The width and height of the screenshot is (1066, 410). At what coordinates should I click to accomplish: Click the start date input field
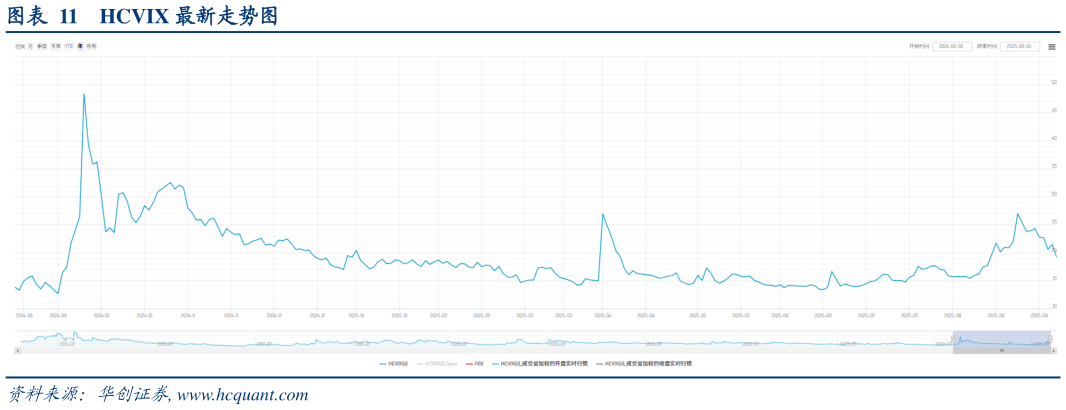(953, 47)
